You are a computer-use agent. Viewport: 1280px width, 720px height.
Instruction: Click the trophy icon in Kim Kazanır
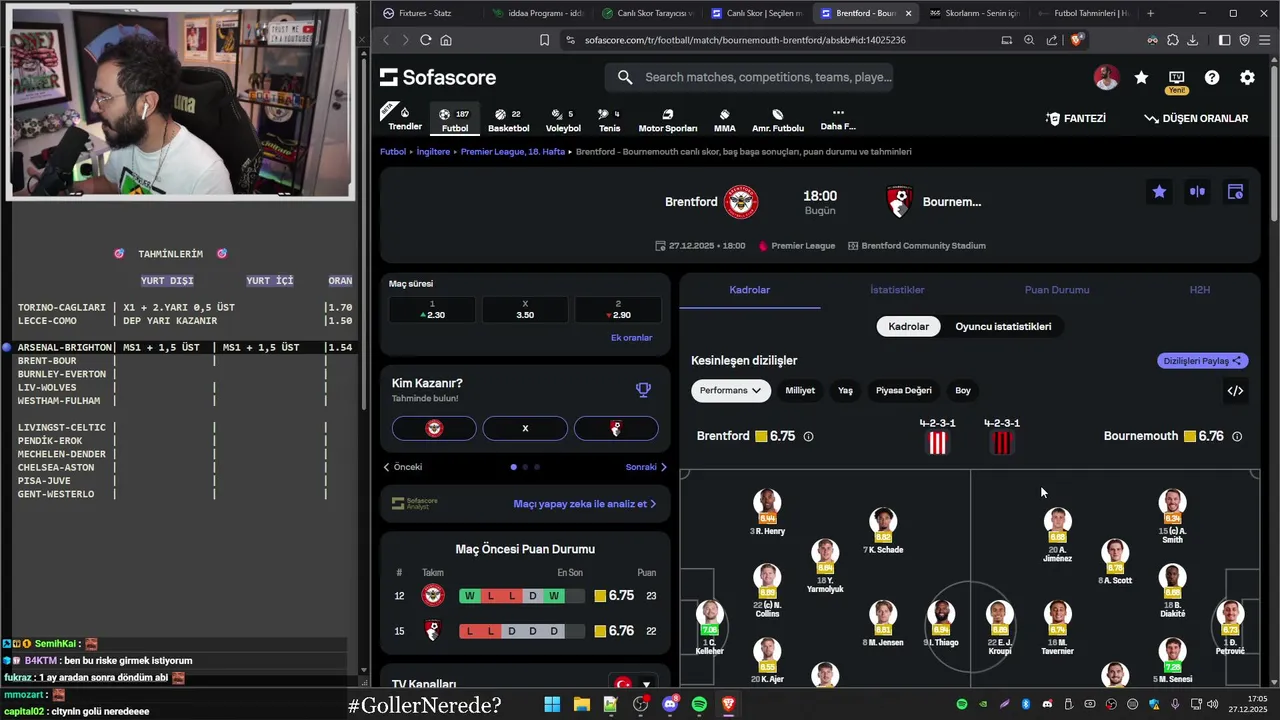pos(643,390)
